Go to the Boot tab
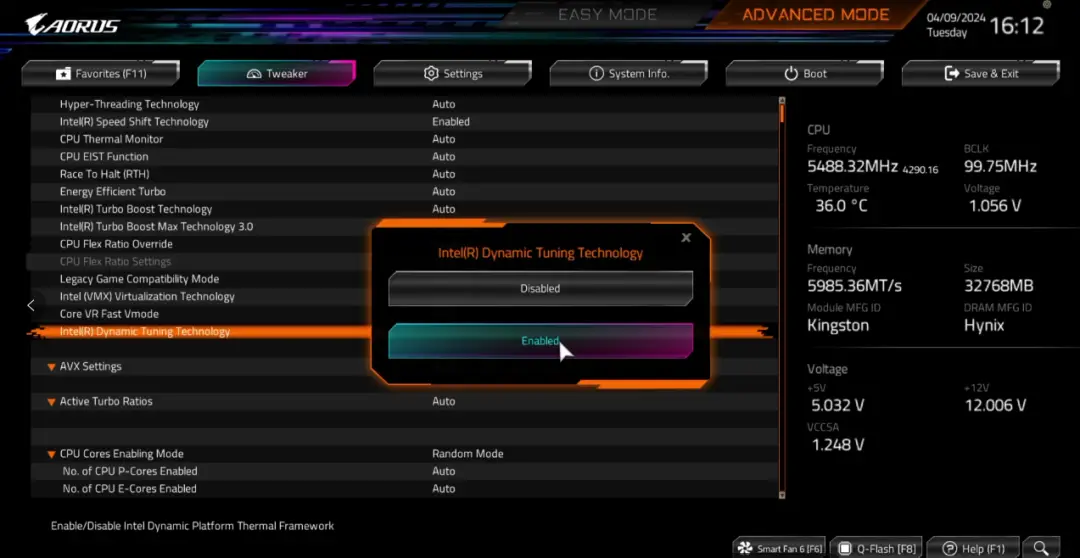The width and height of the screenshot is (1080, 558). 804,73
